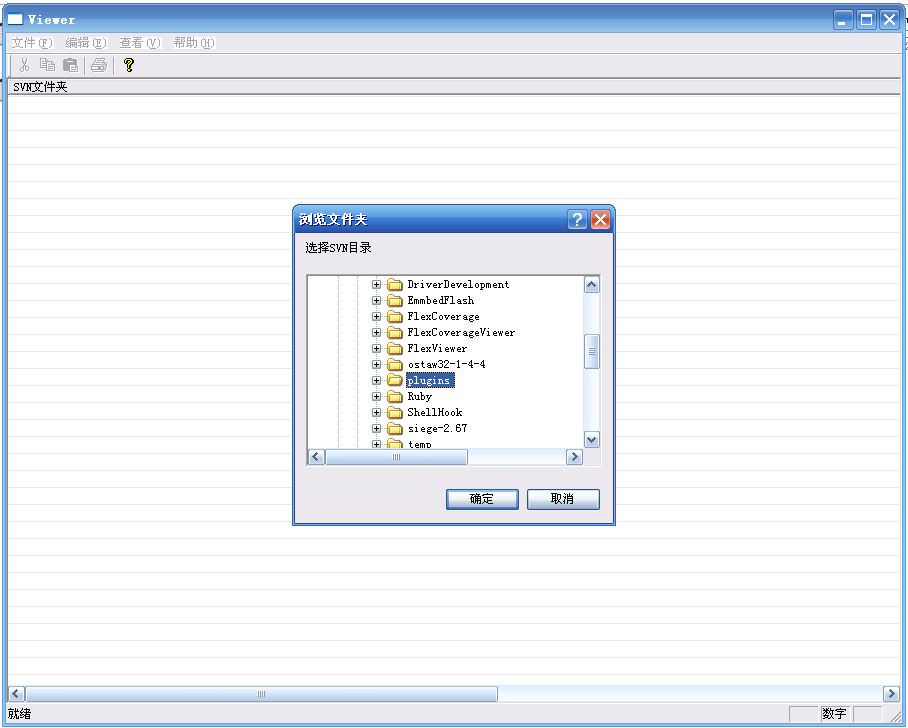Click the folder tree's scroll right arrow
Viewport: 908px width, 728px height.
click(x=574, y=457)
